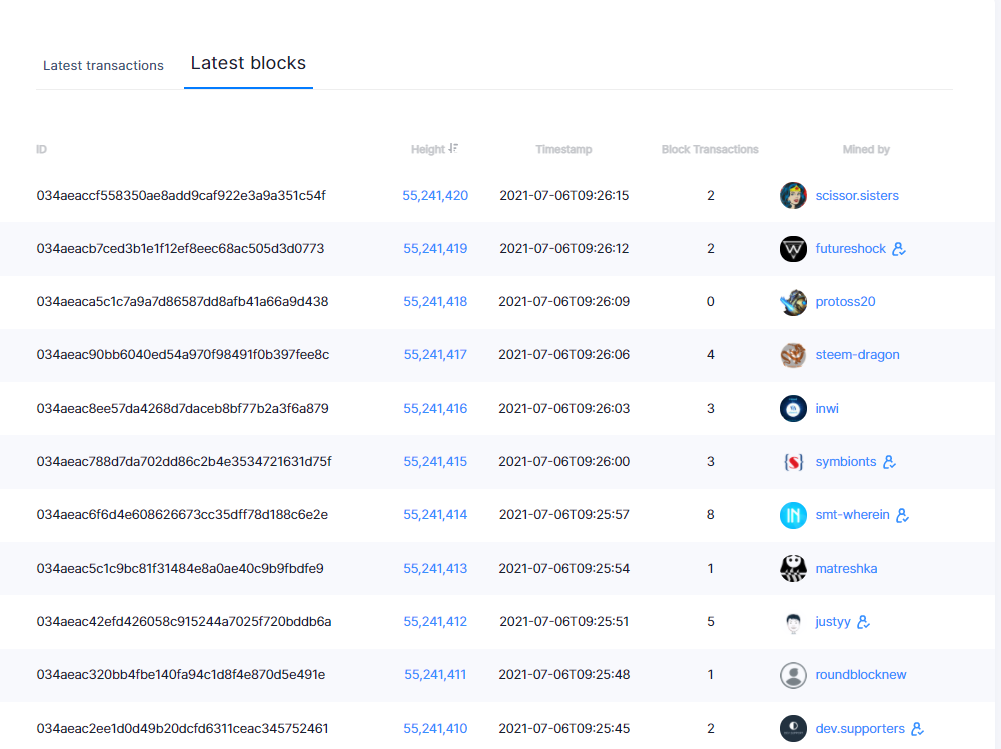Open block height 55,241,418
Image resolution: width=1001 pixels, height=749 pixels.
coord(435,301)
